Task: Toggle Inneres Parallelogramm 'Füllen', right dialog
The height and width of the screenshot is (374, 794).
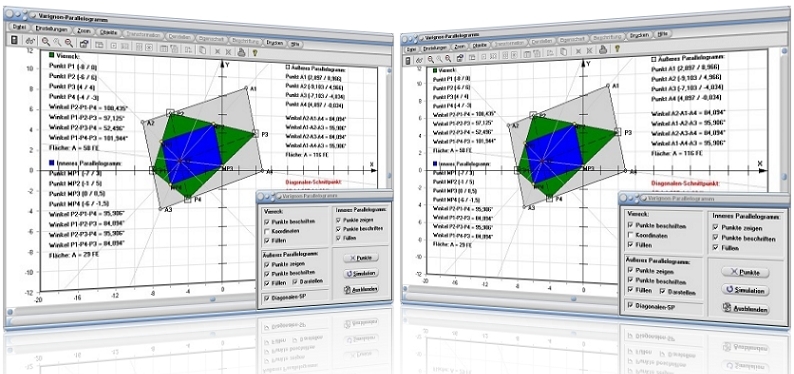Action: click(x=716, y=247)
